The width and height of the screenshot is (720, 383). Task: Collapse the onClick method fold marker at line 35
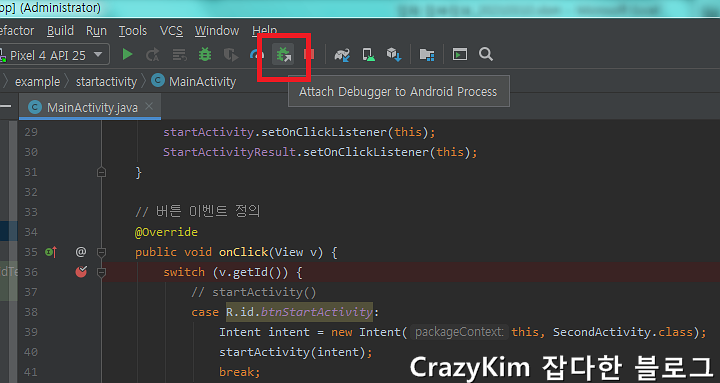pyautogui.click(x=101, y=252)
